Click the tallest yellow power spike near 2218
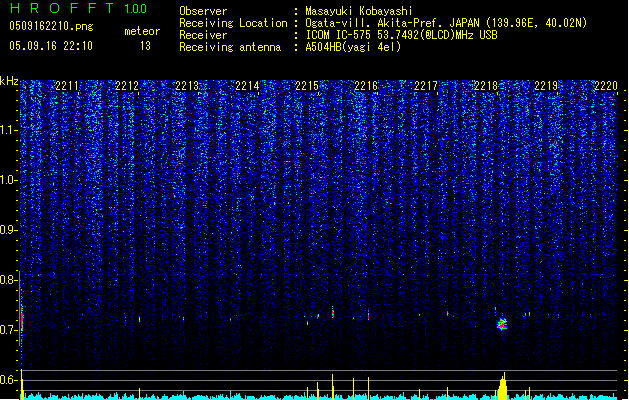This screenshot has height=400, width=629. pyautogui.click(x=503, y=386)
